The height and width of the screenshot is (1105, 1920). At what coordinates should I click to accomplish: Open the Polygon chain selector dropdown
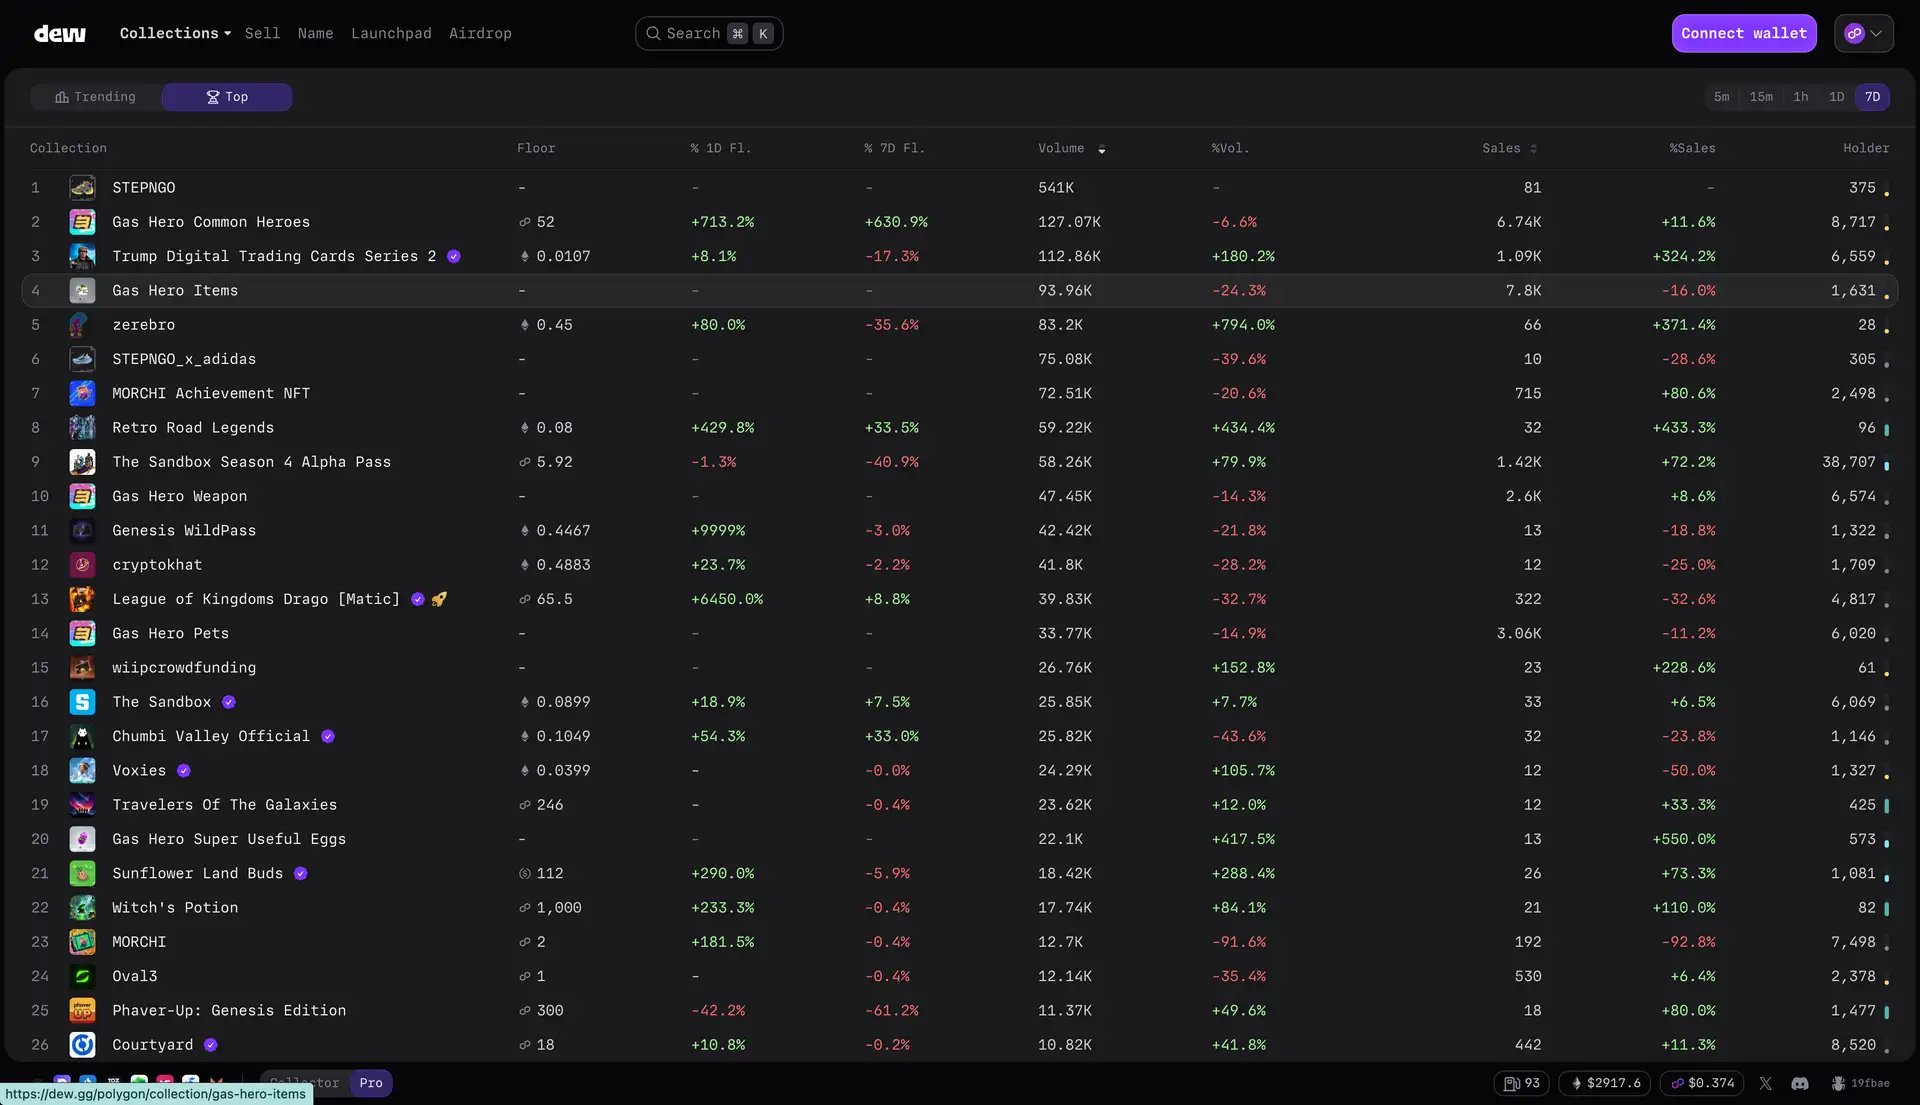1864,34
